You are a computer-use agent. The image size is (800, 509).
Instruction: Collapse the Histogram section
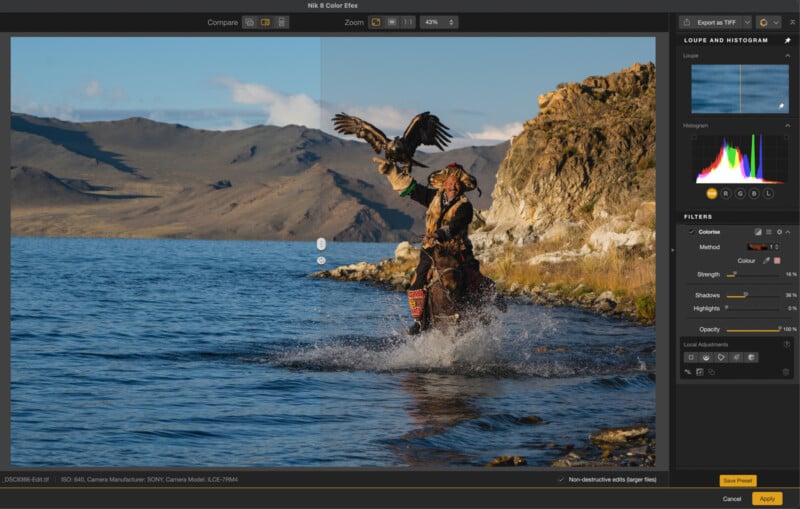pos(787,126)
